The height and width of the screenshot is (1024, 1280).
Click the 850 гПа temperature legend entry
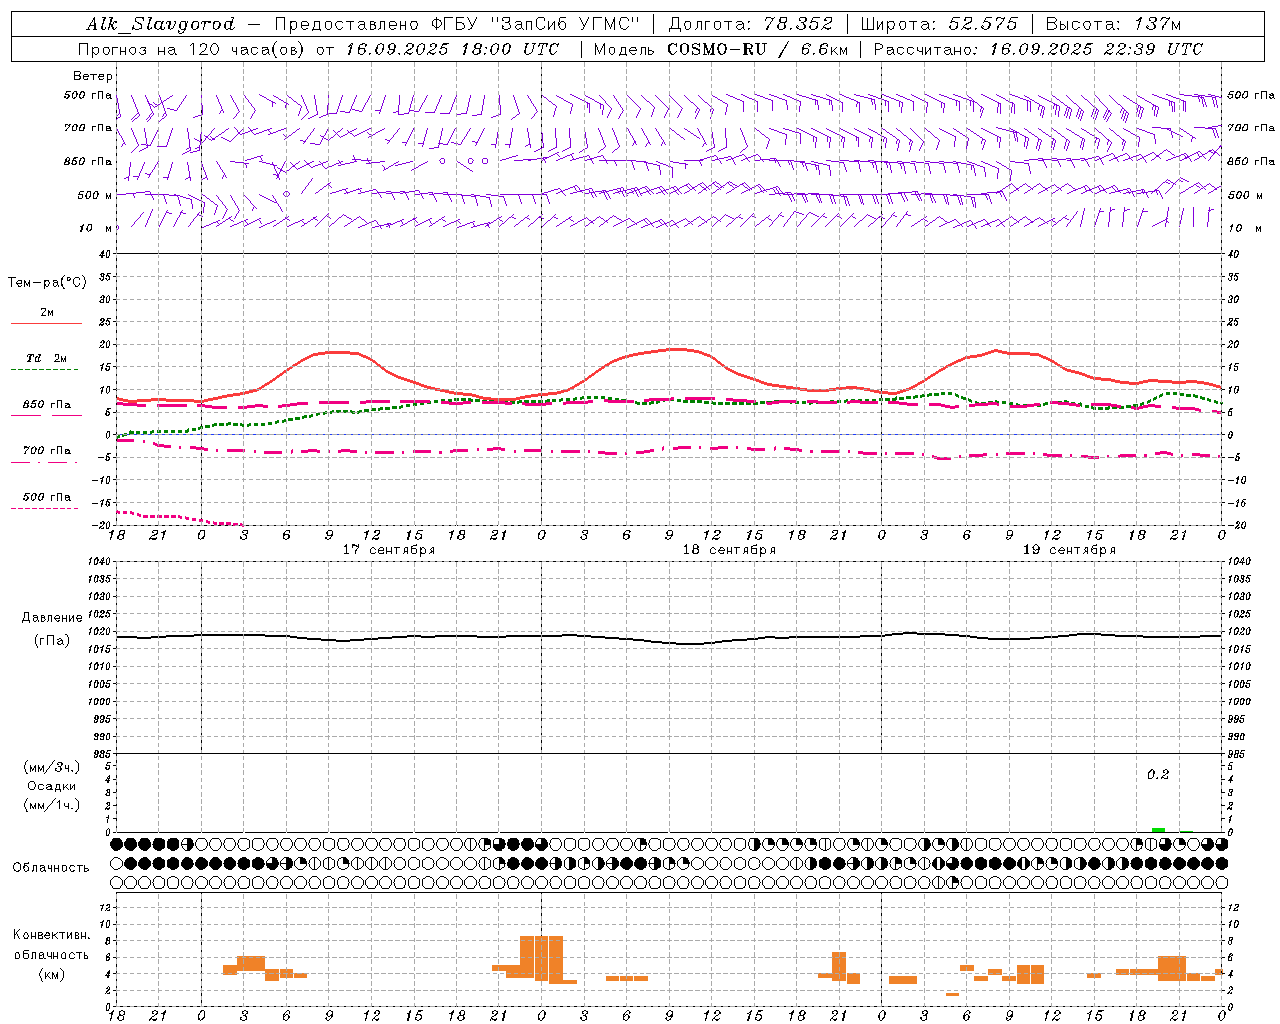tap(46, 405)
